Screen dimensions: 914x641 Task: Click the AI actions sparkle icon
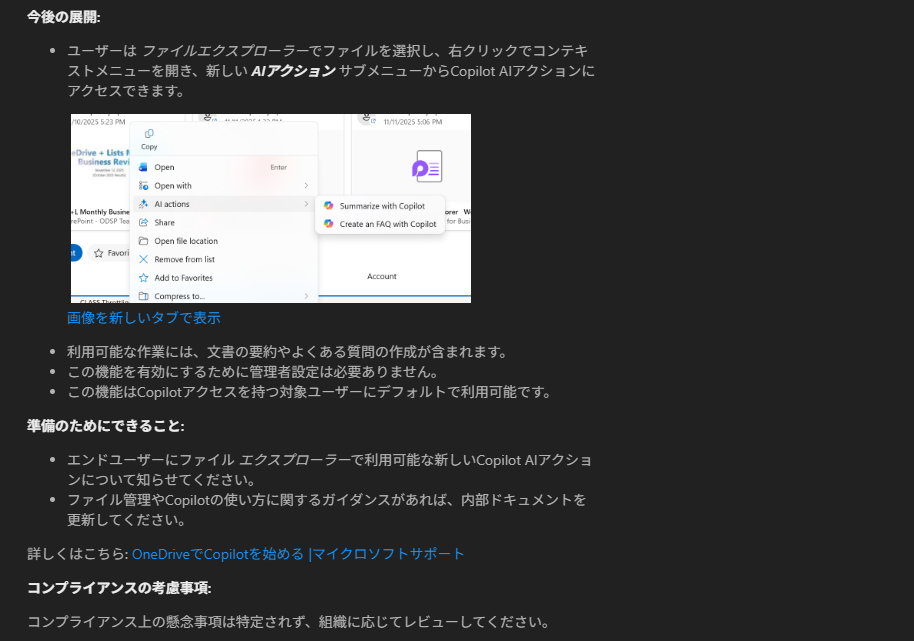coord(144,204)
